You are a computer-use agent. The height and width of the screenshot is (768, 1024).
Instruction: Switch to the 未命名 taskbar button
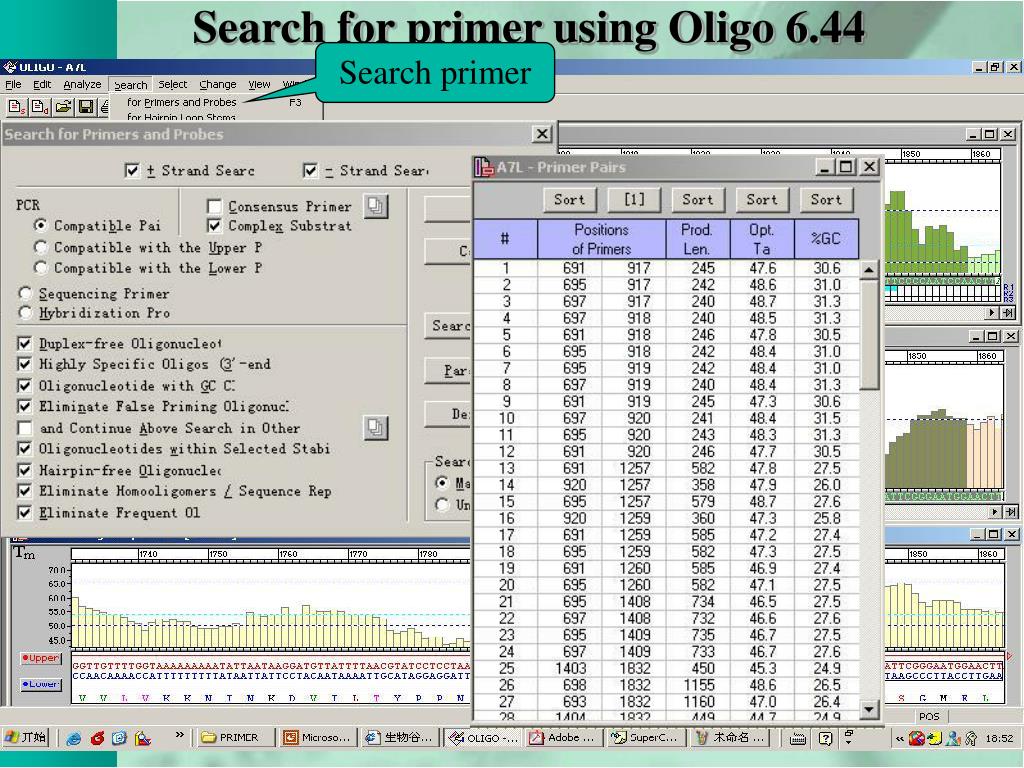click(731, 738)
